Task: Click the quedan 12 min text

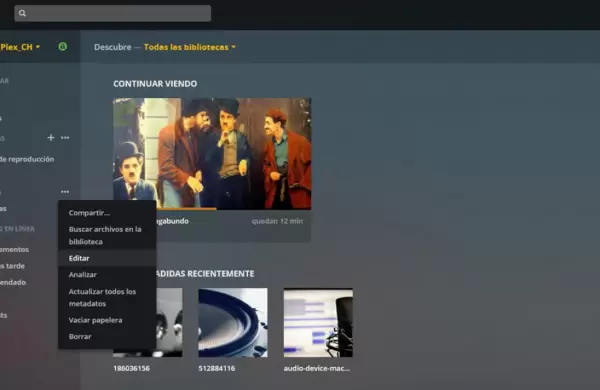Action: click(x=277, y=221)
